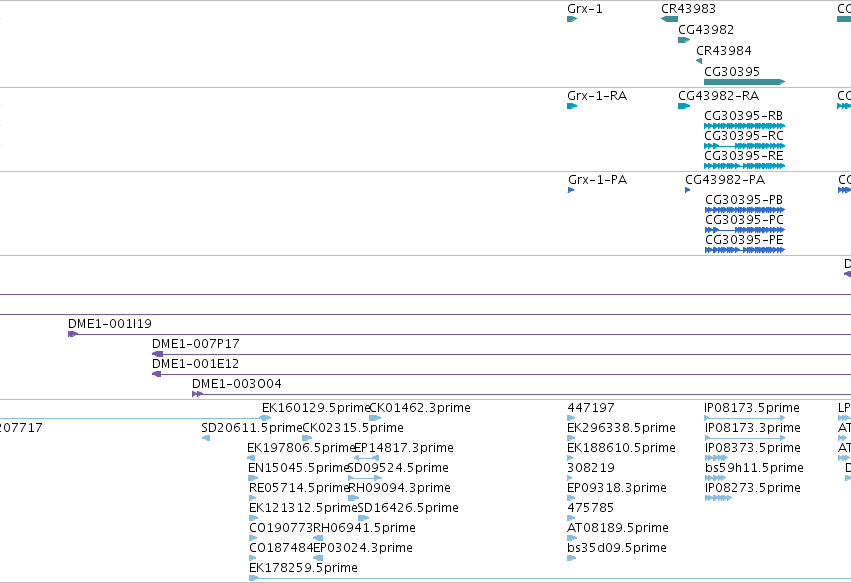Select the EK178259.5prime EST label
The image size is (851, 583).
pos(303,568)
